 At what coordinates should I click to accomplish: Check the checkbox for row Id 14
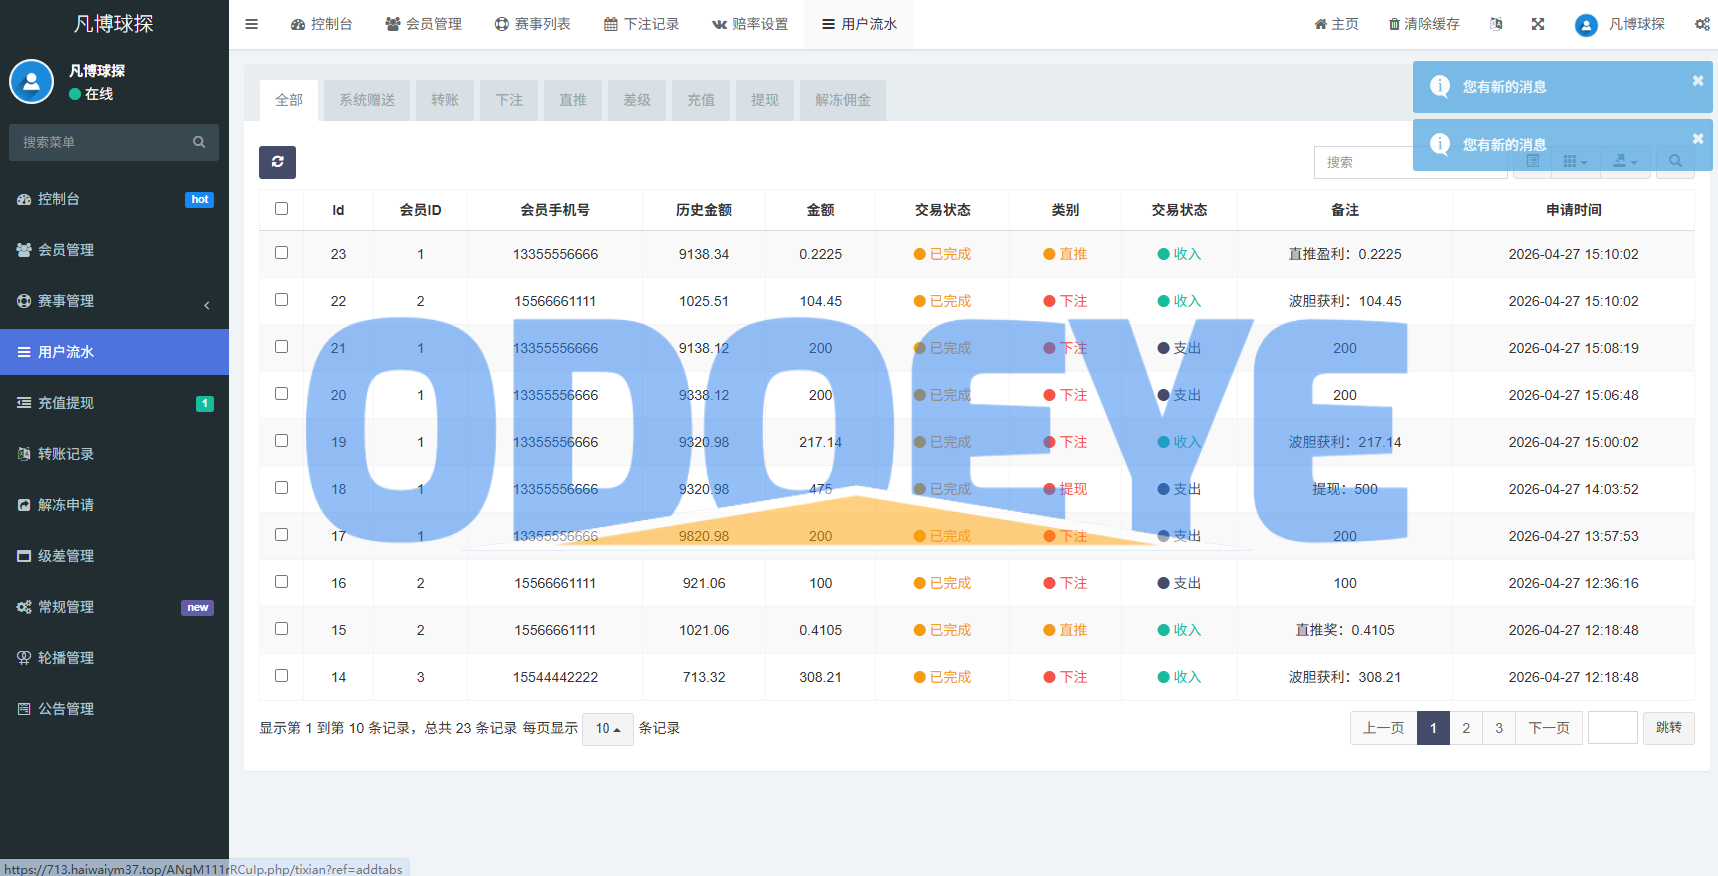[281, 675]
